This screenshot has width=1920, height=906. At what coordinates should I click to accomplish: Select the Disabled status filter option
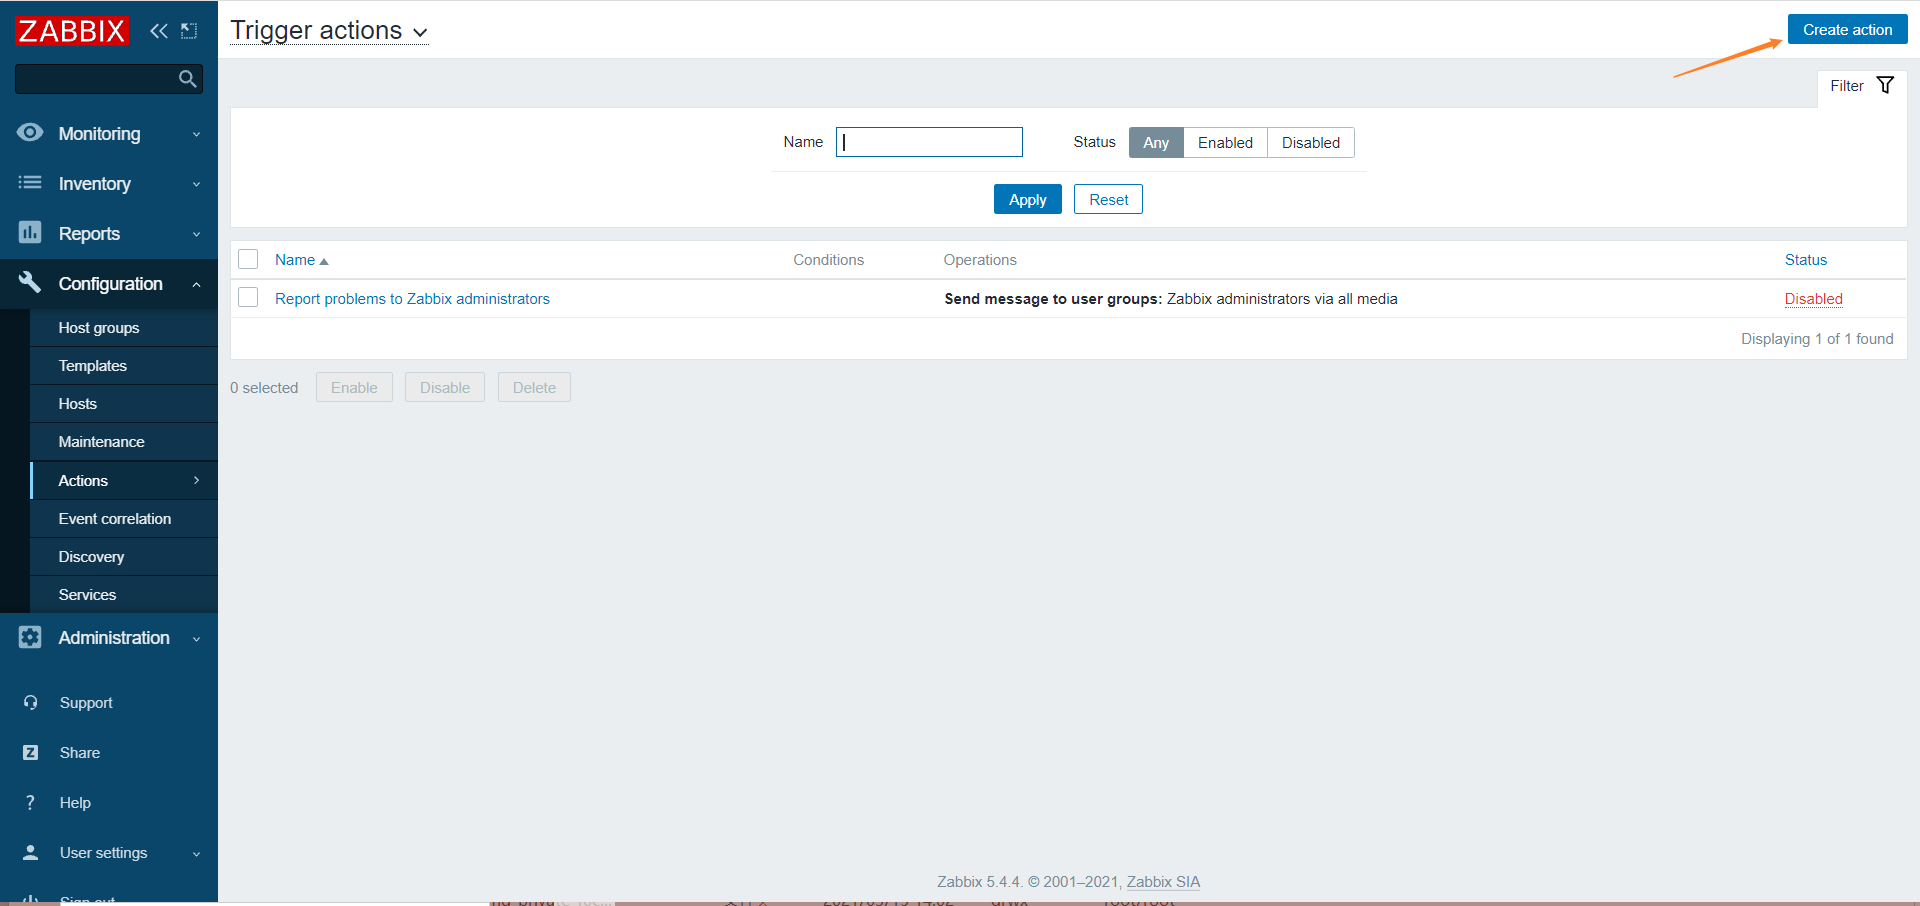pos(1311,143)
